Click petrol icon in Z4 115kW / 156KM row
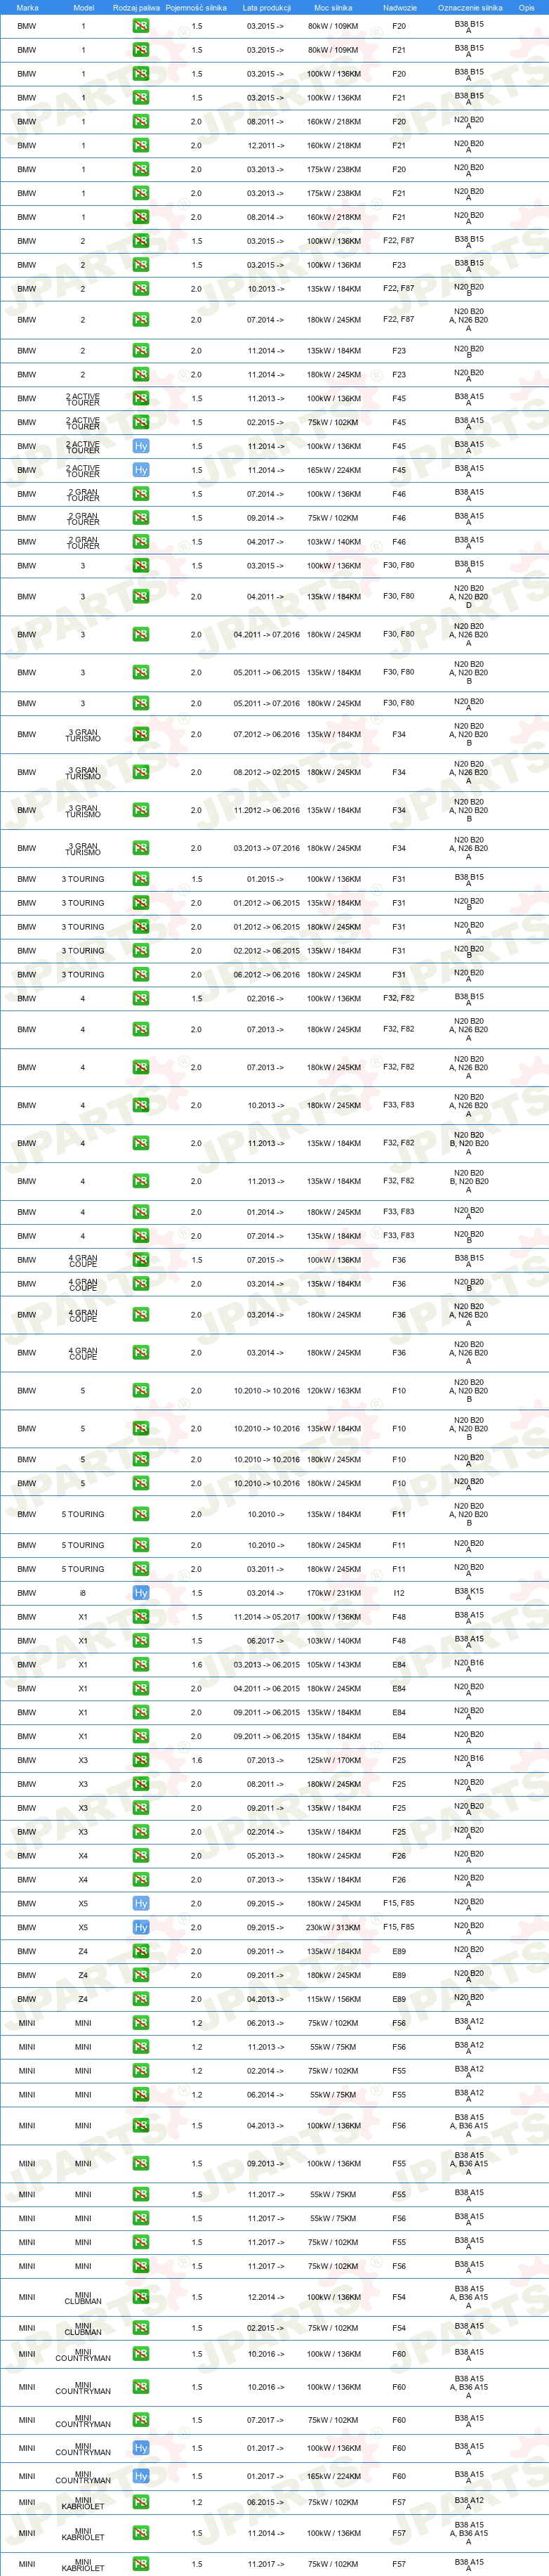Viewport: 549px width, 2576px height. point(141,1999)
